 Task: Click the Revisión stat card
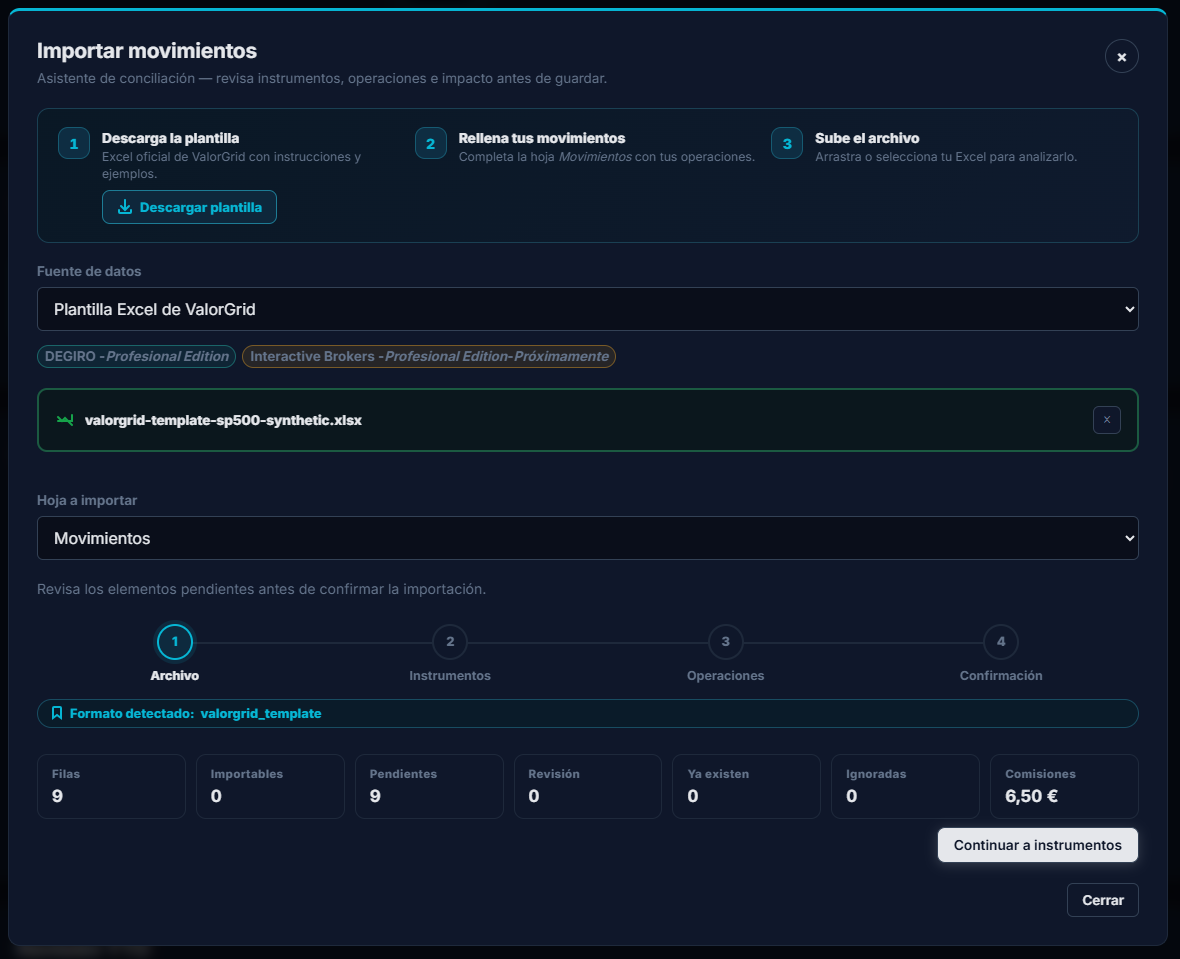(x=588, y=787)
